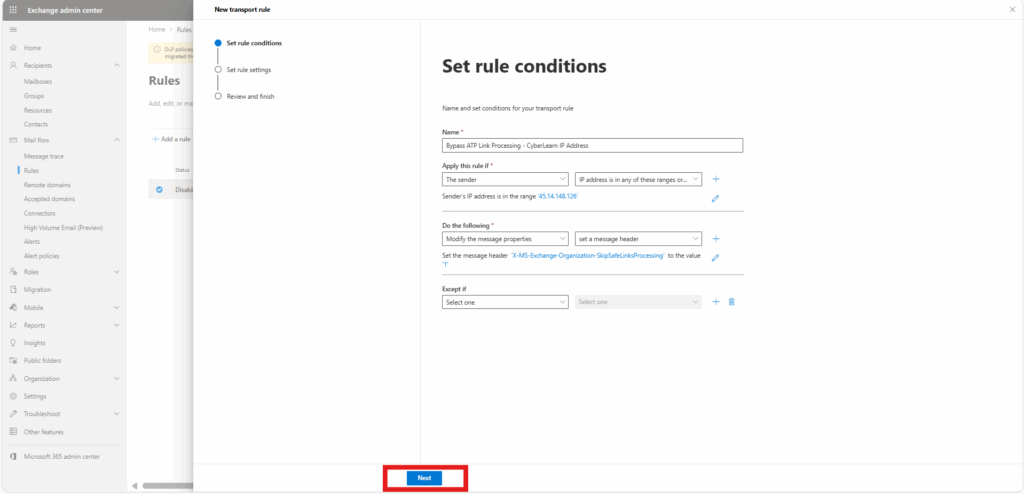Edit message header value pencil icon
1024x494 pixels.
[715, 258]
